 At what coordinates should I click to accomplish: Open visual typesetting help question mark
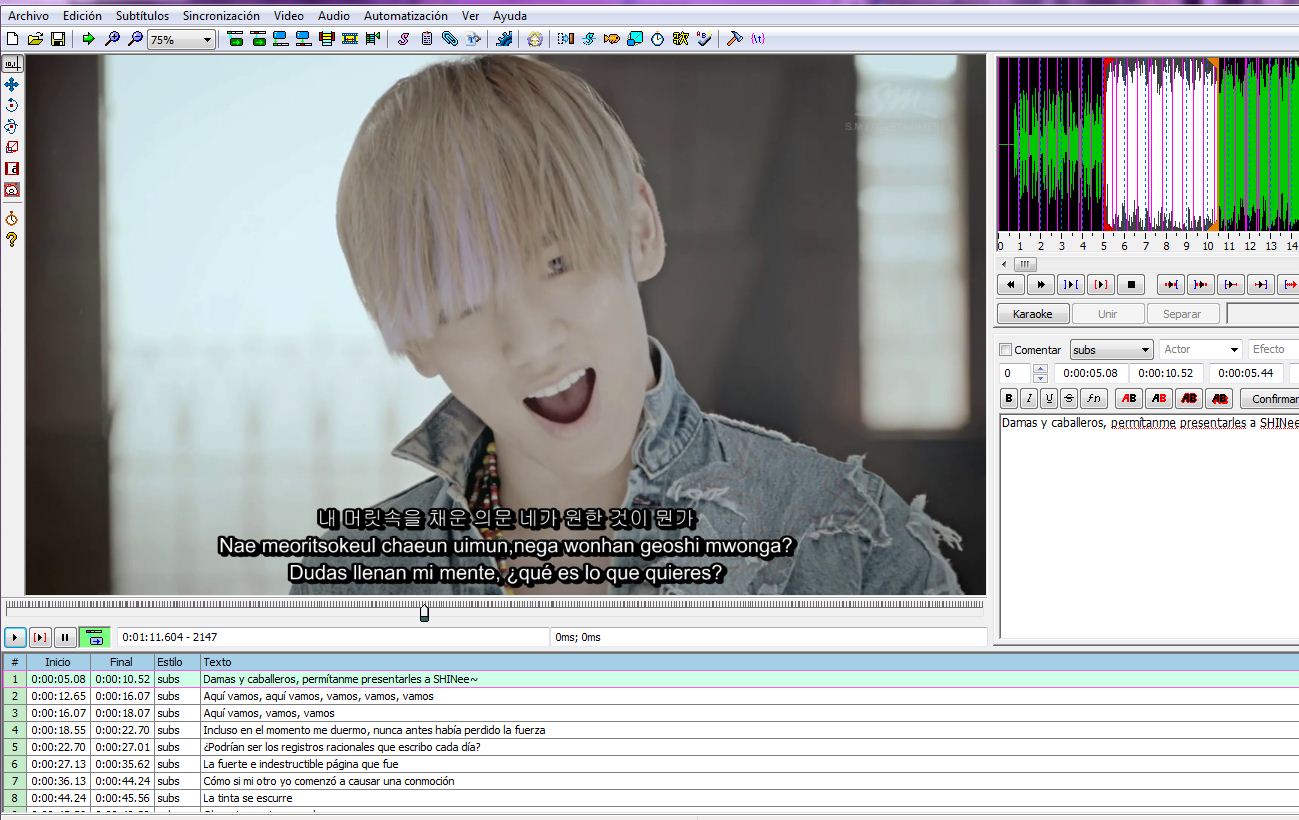[12, 240]
